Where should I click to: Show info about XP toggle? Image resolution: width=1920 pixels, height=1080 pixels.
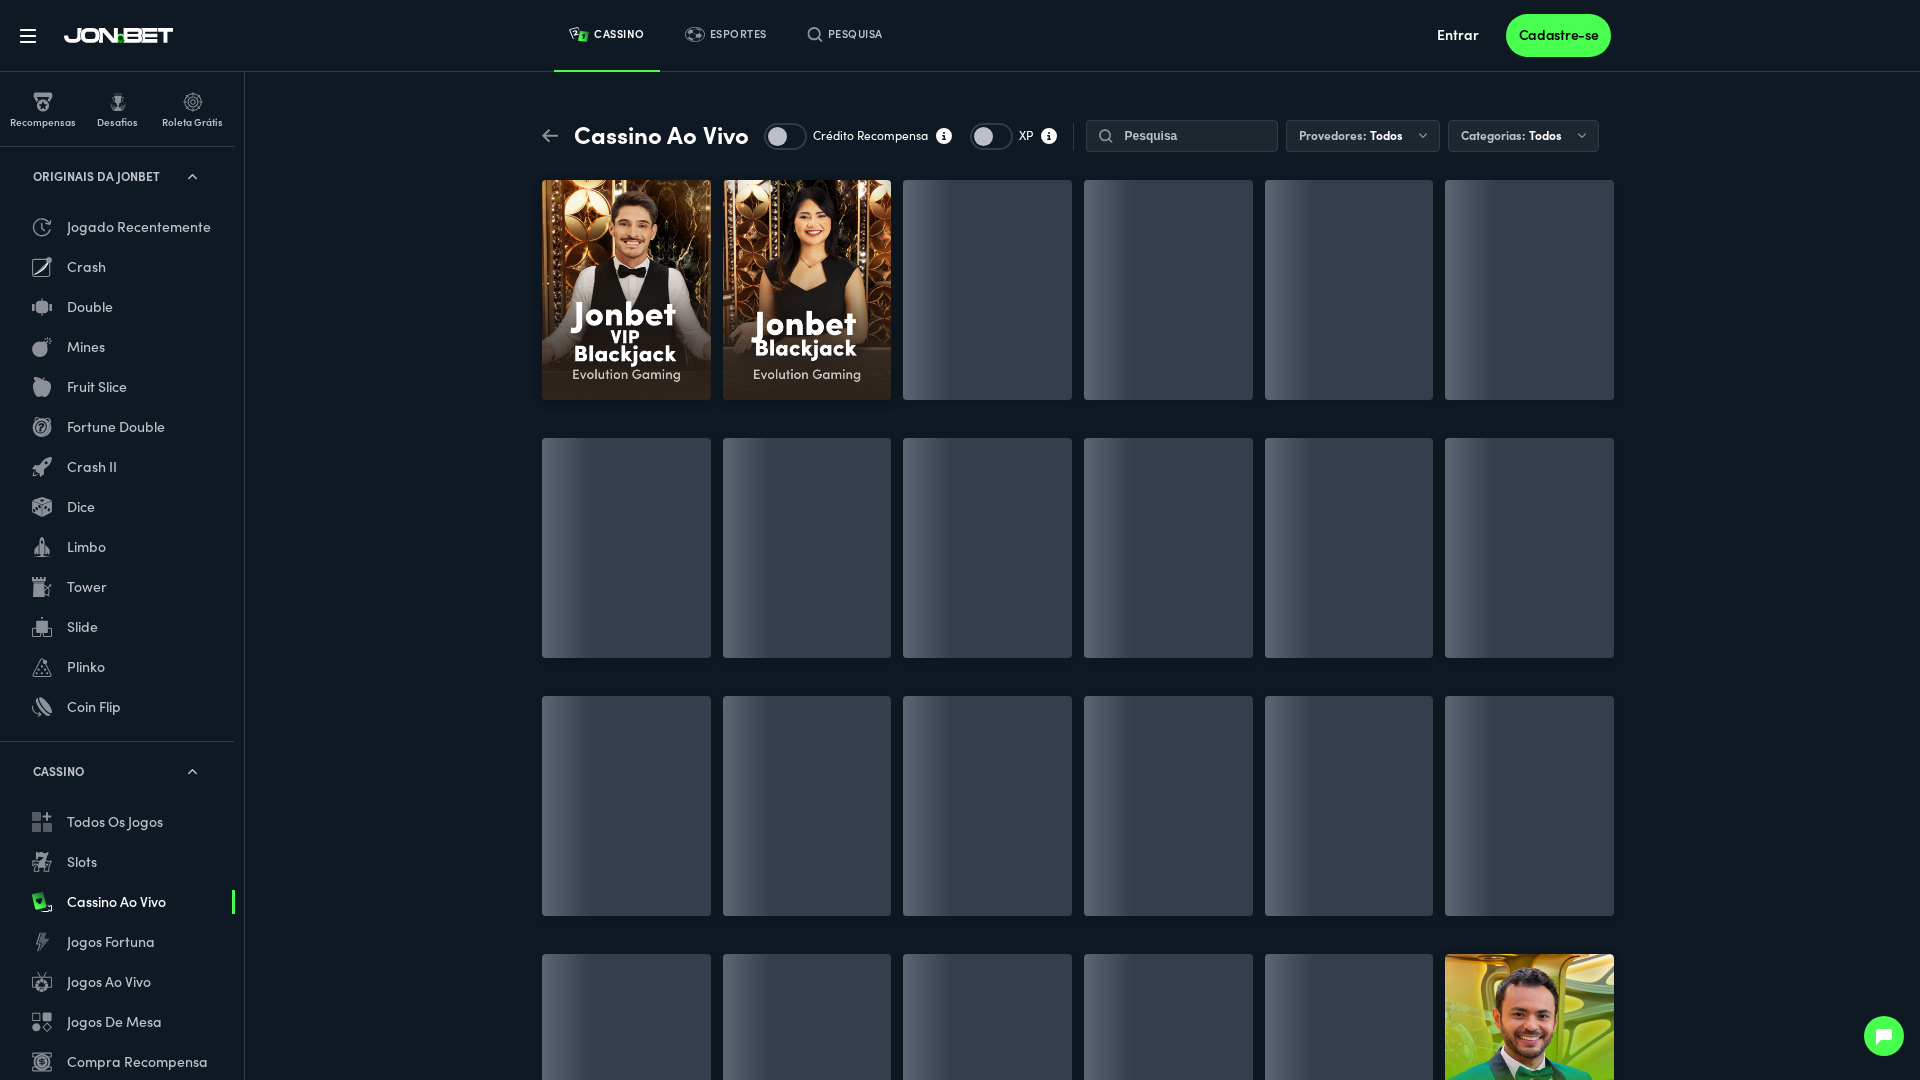[1049, 136]
